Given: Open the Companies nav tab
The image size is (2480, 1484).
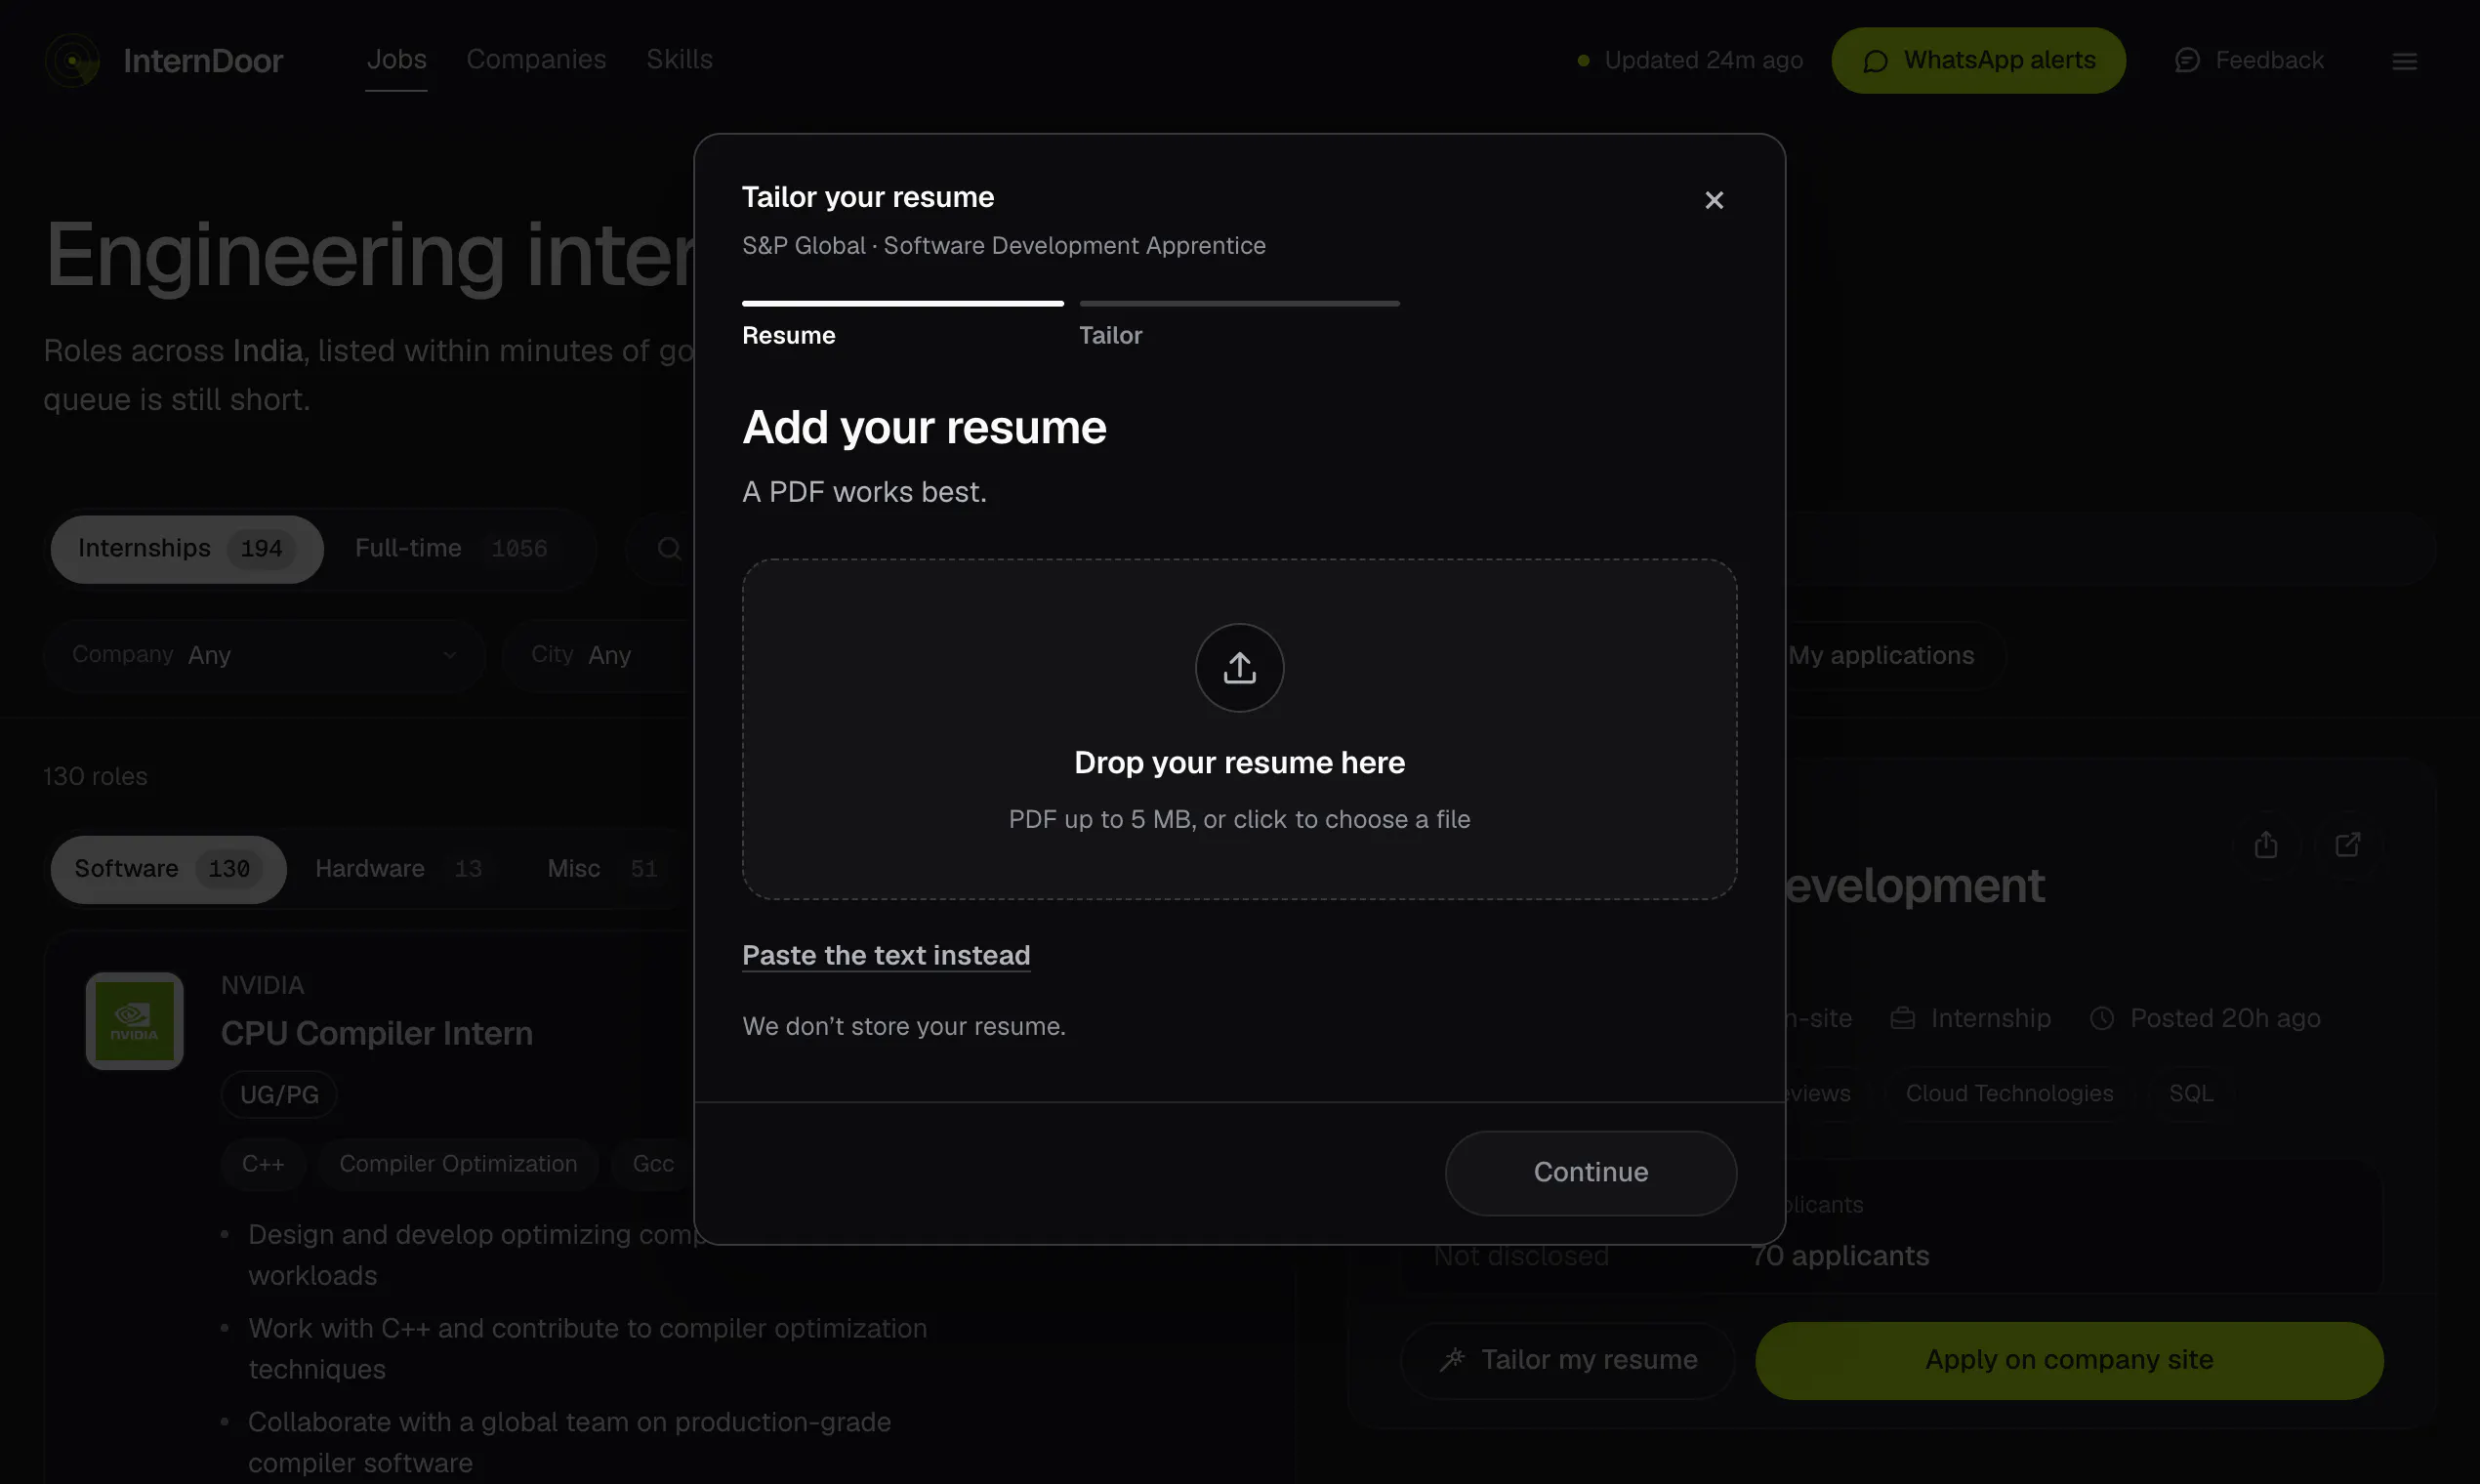Looking at the screenshot, I should tap(536, 59).
